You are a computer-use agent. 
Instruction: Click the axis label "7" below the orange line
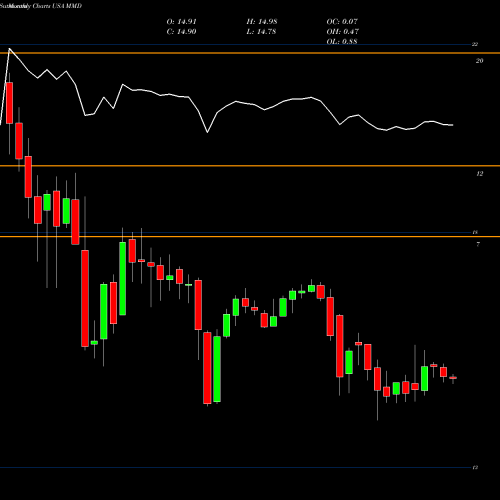pos(478,245)
